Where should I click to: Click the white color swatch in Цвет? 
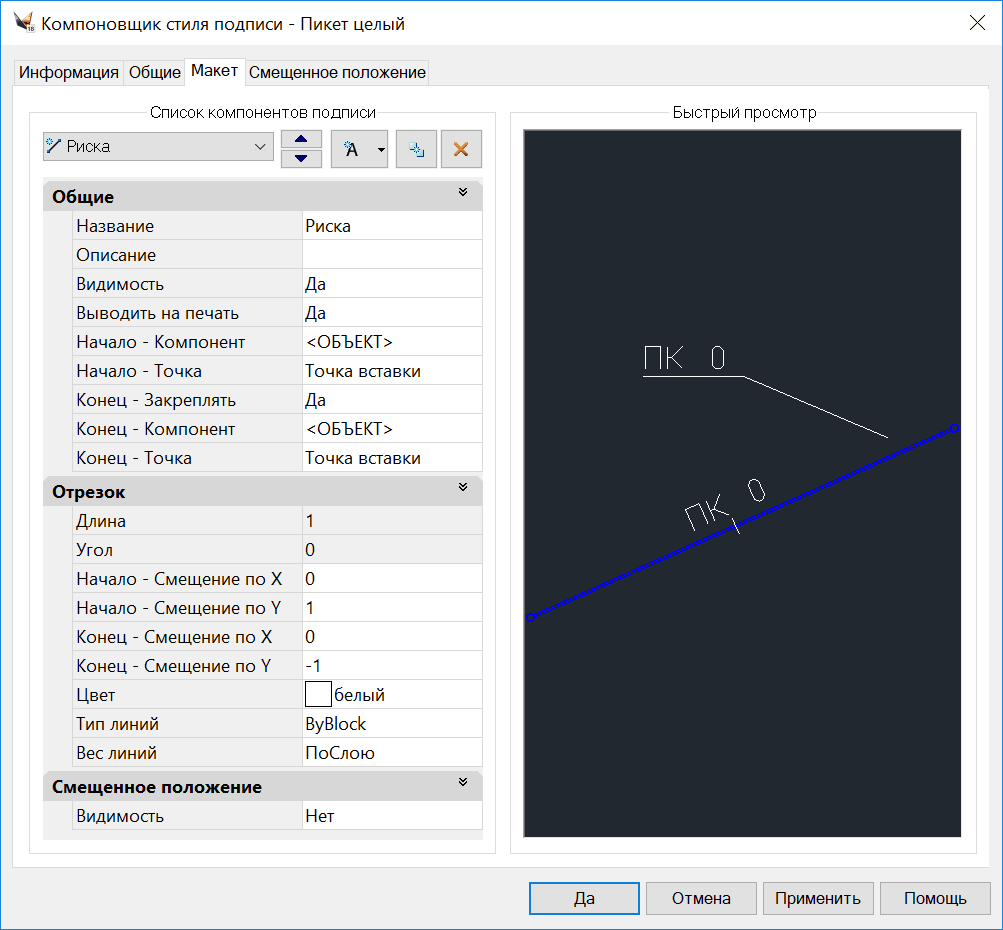[x=318, y=695]
